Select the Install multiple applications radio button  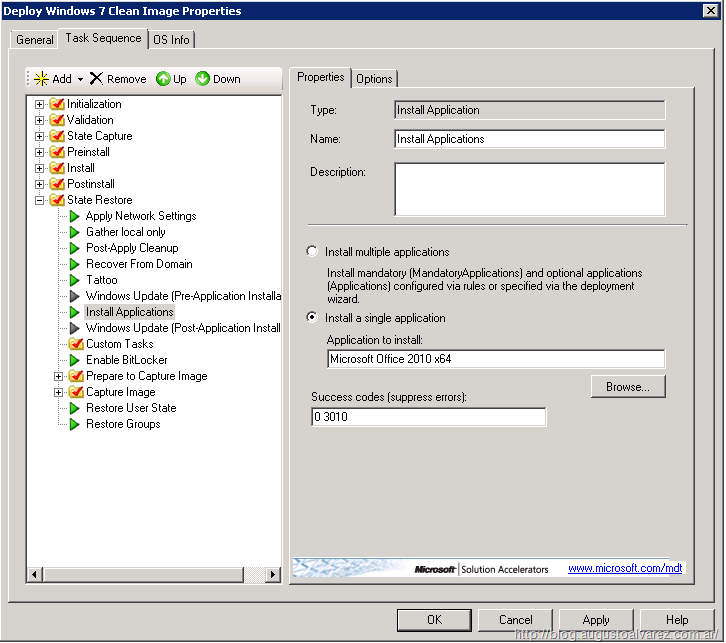coord(313,252)
